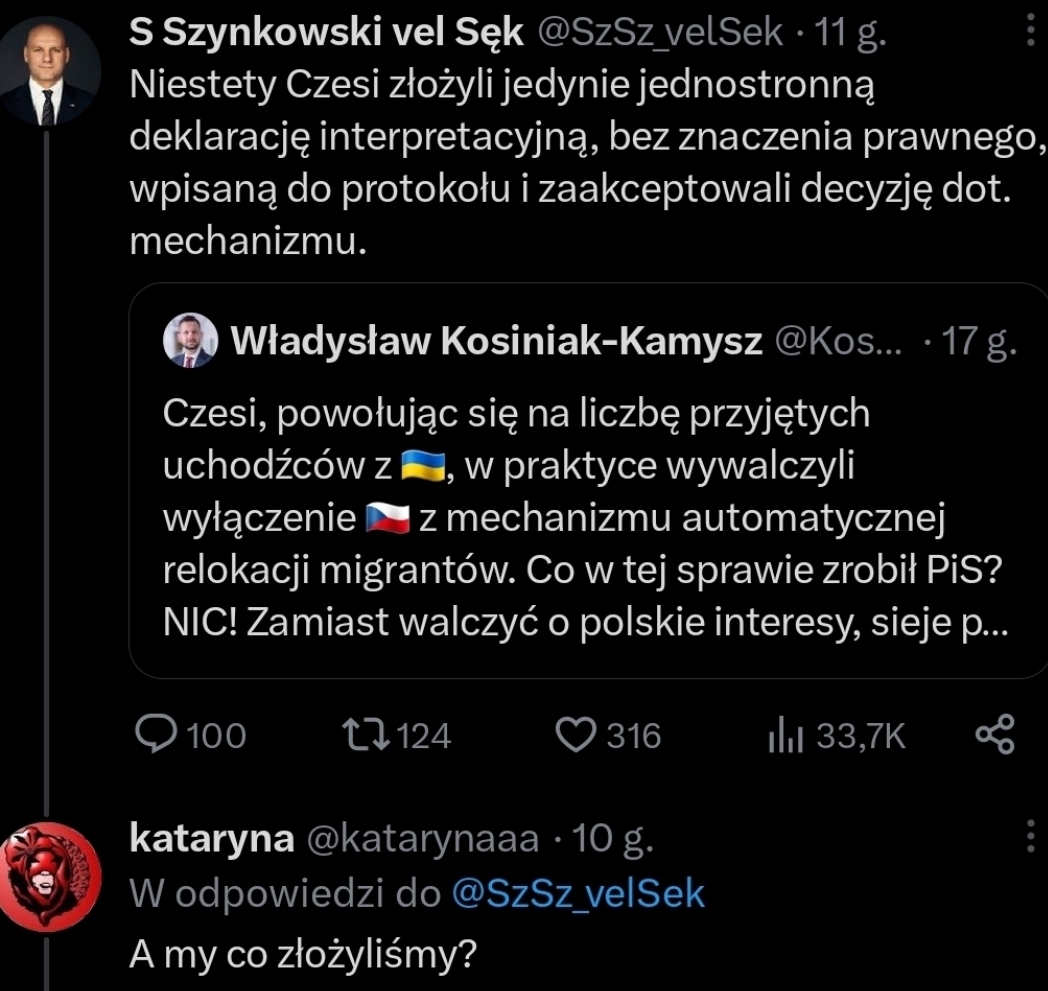Click the kataryna display name
The height and width of the screenshot is (991, 1048).
[x=212, y=838]
